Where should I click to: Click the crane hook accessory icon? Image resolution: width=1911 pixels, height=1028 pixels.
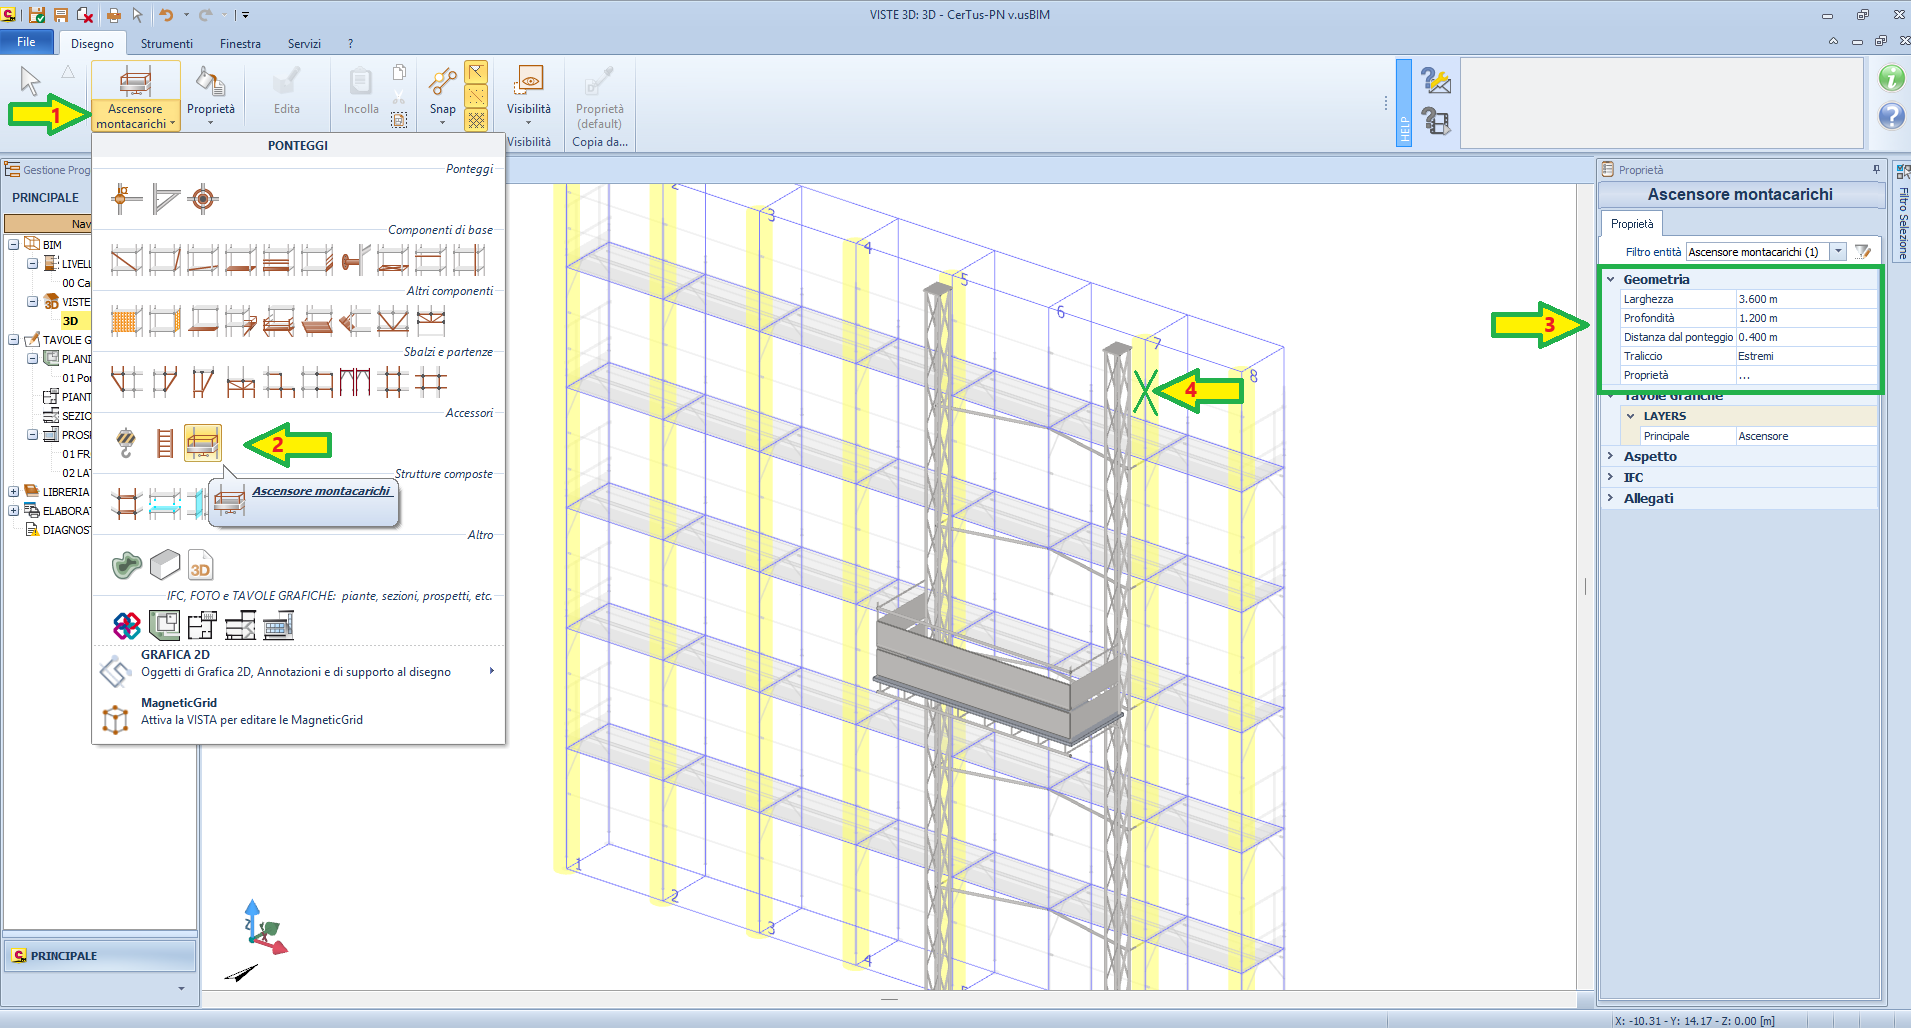point(126,442)
